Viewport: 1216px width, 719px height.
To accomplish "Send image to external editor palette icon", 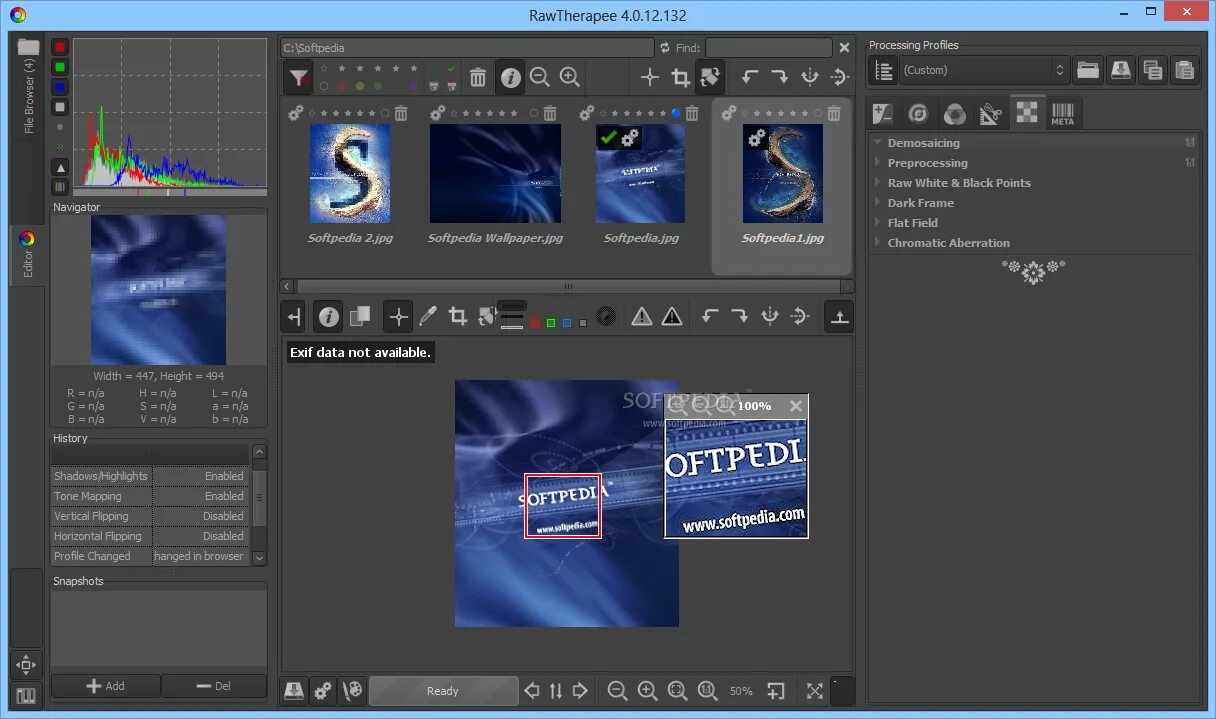I will click(352, 690).
